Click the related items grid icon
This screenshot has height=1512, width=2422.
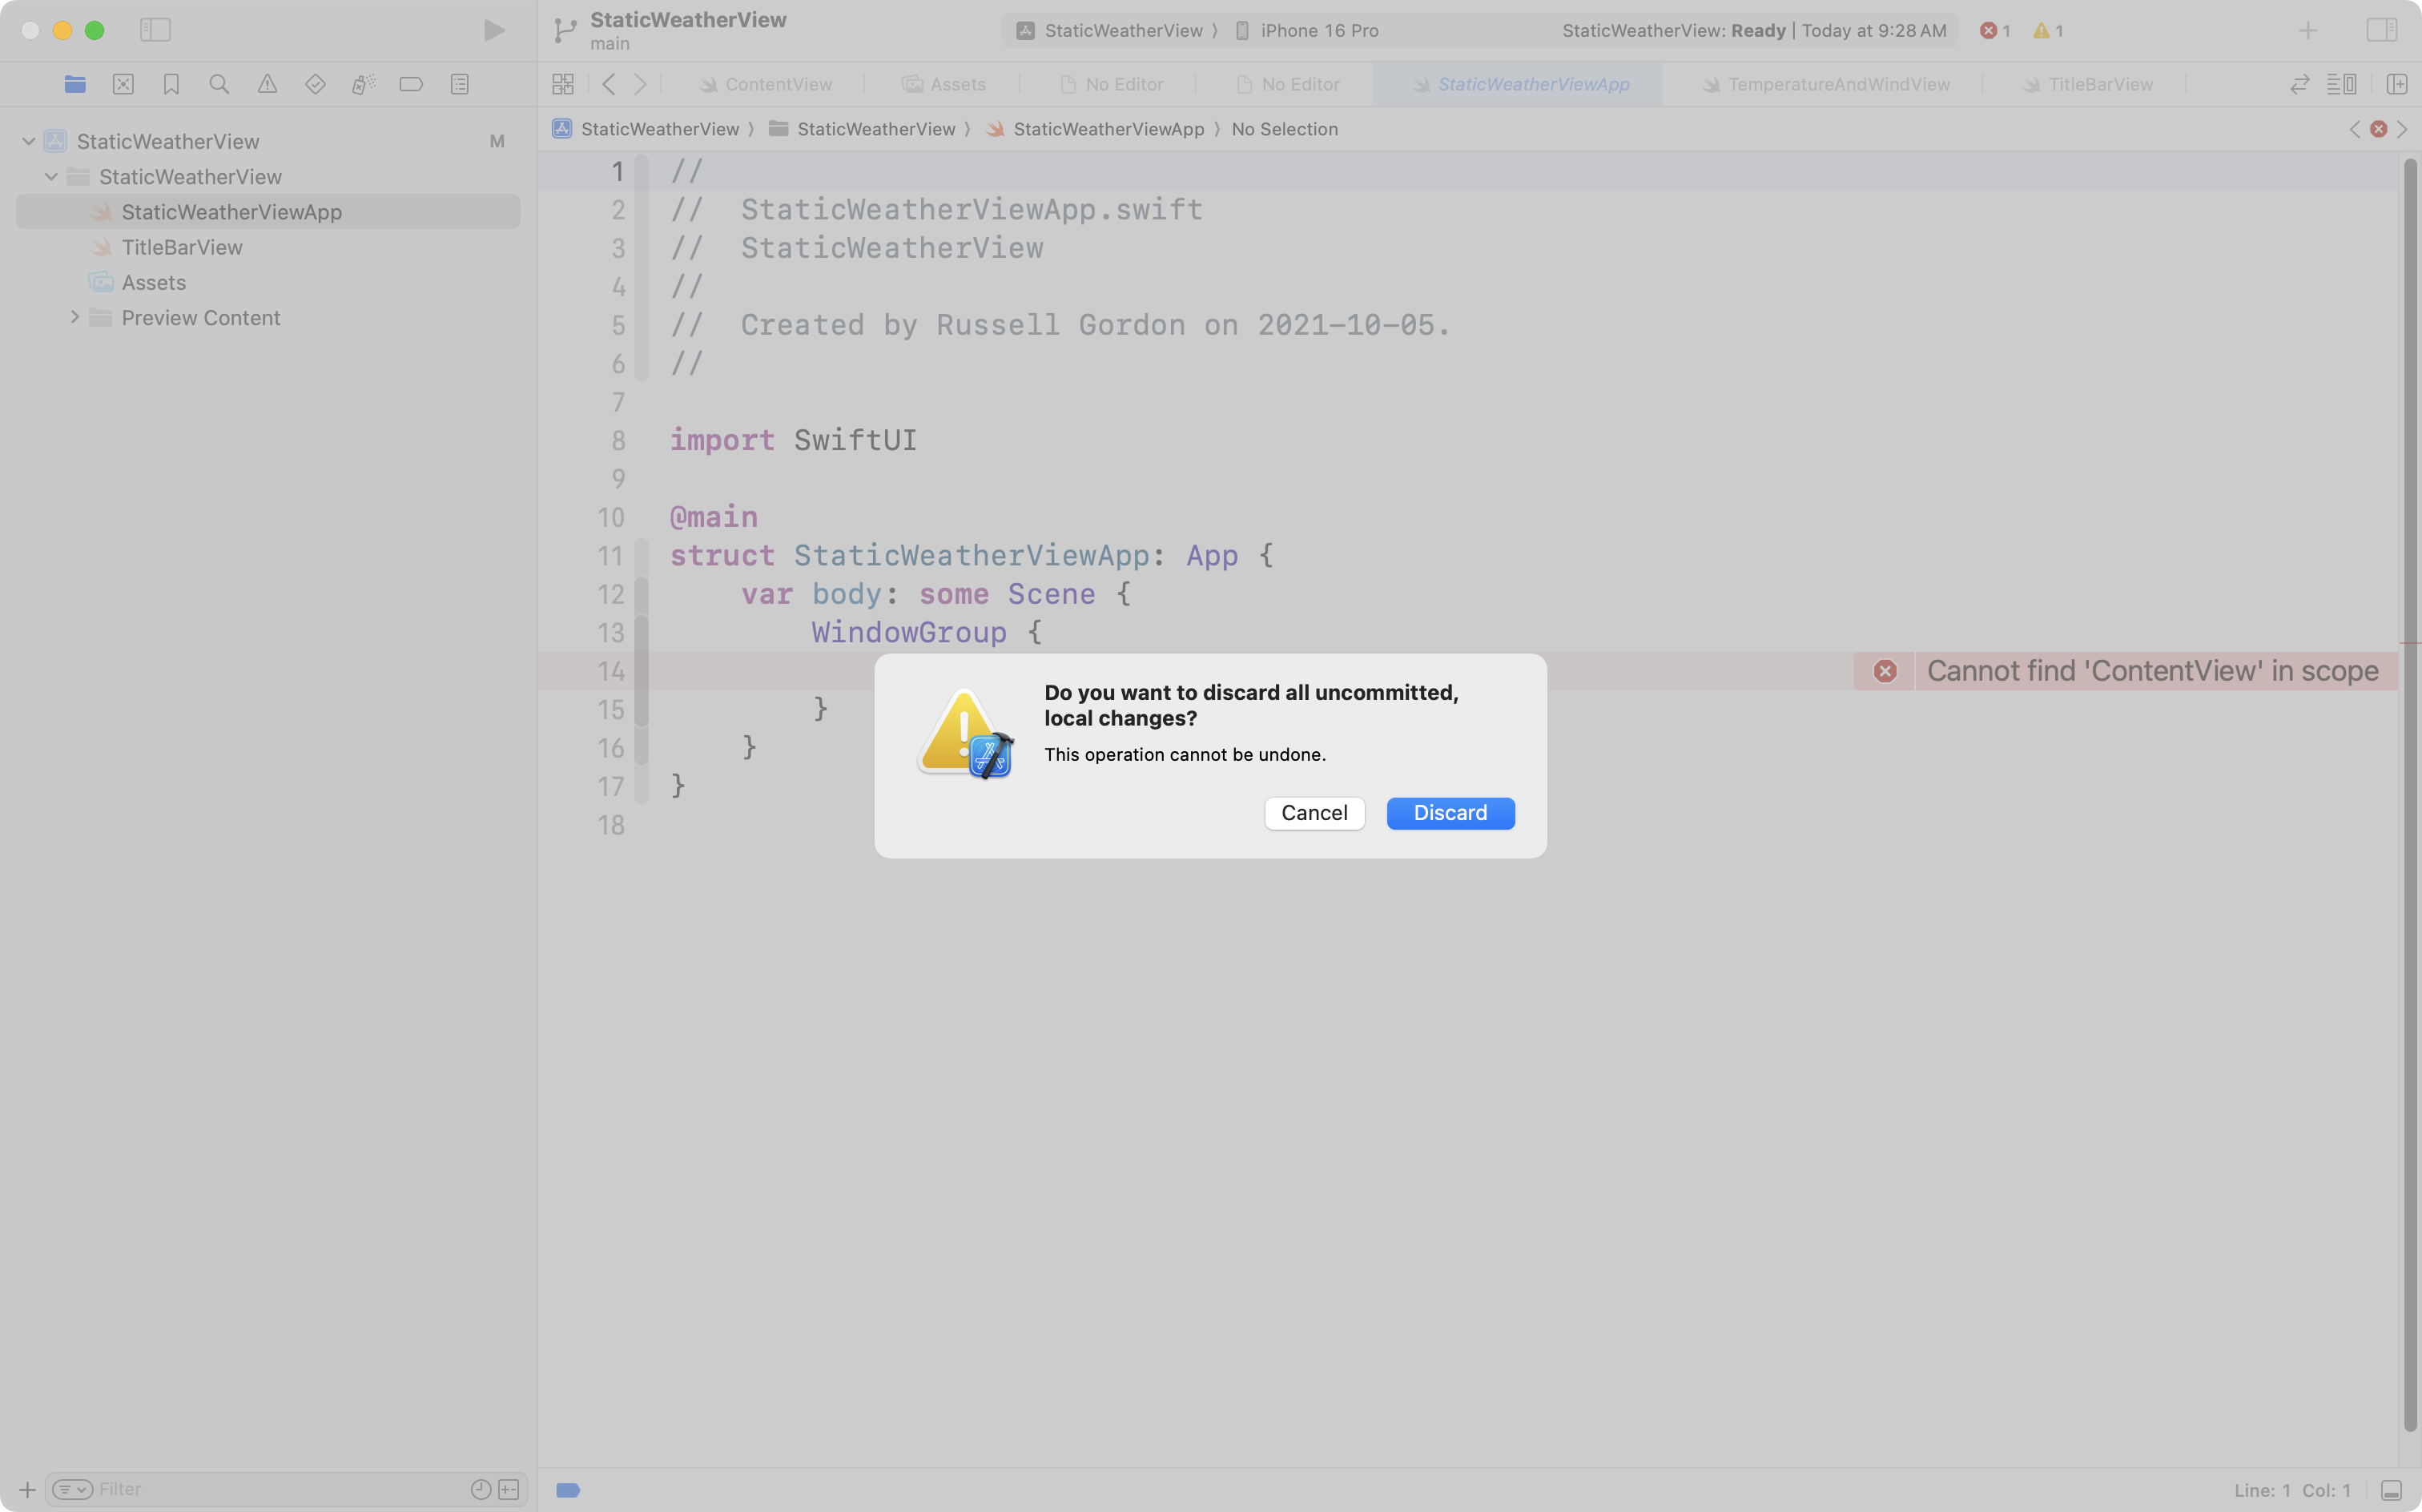(563, 84)
